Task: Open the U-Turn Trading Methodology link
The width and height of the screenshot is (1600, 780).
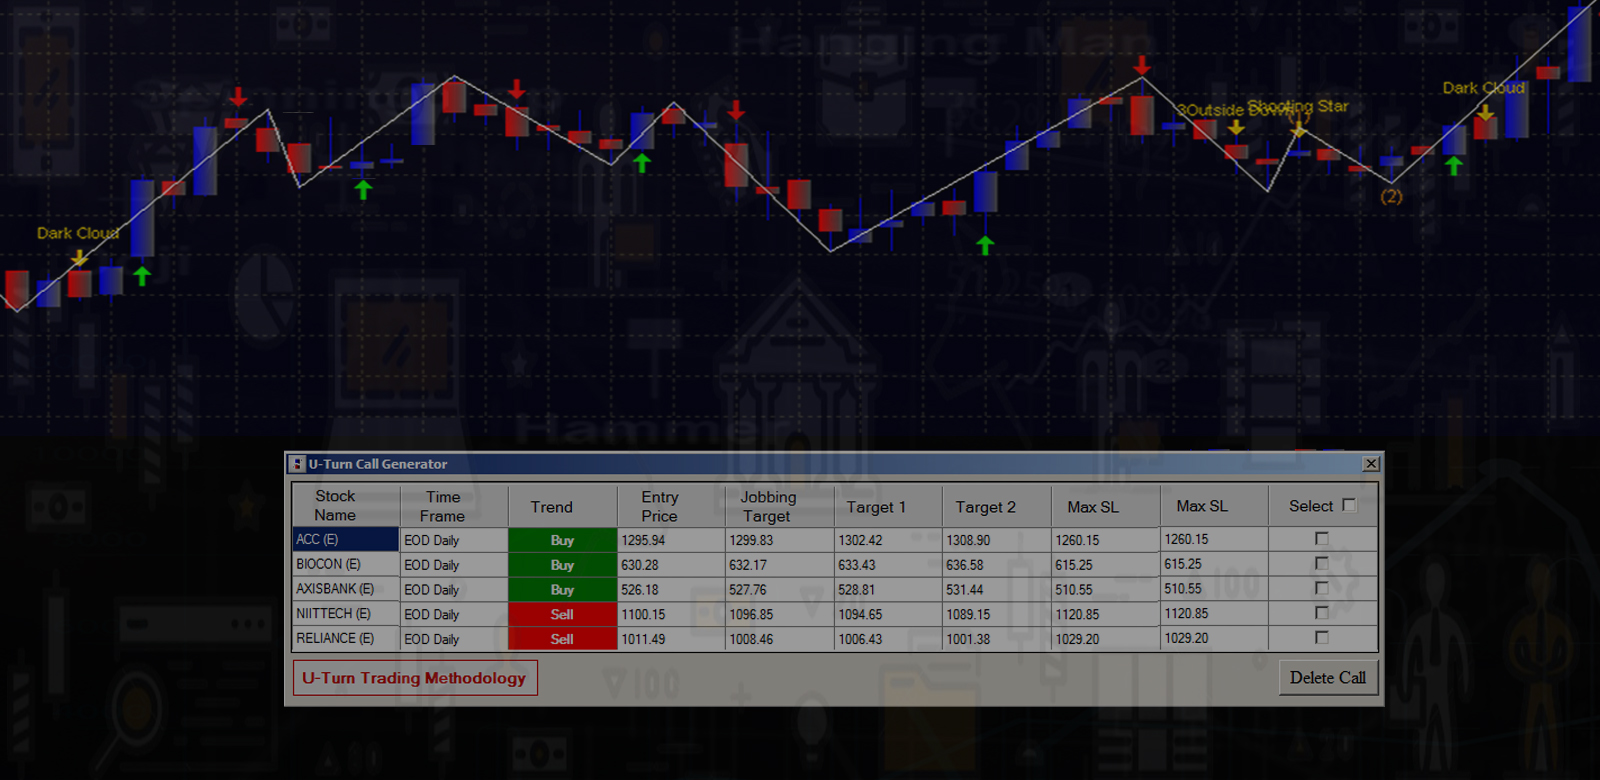Action: point(414,678)
